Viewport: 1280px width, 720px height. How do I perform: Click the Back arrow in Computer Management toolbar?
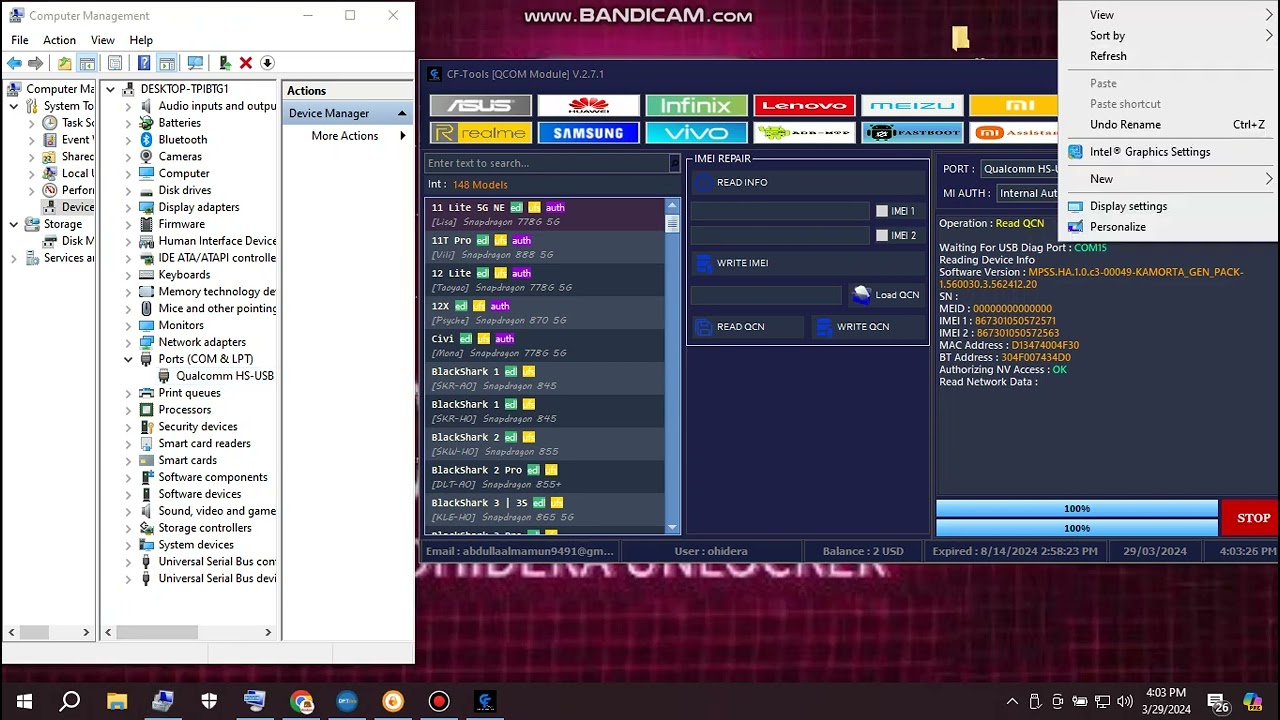14,63
